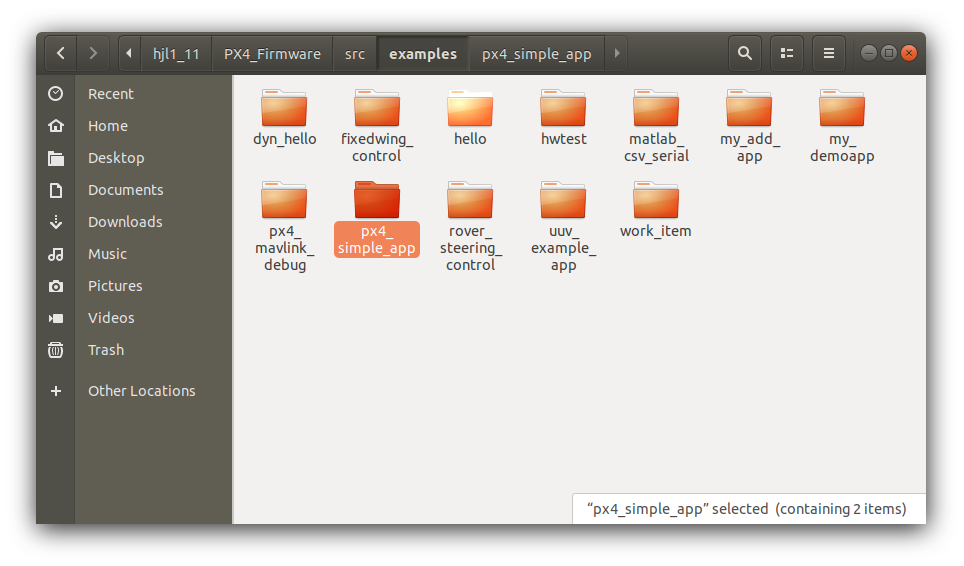
Task: Open Music label in sidebar
Action: pyautogui.click(x=107, y=254)
